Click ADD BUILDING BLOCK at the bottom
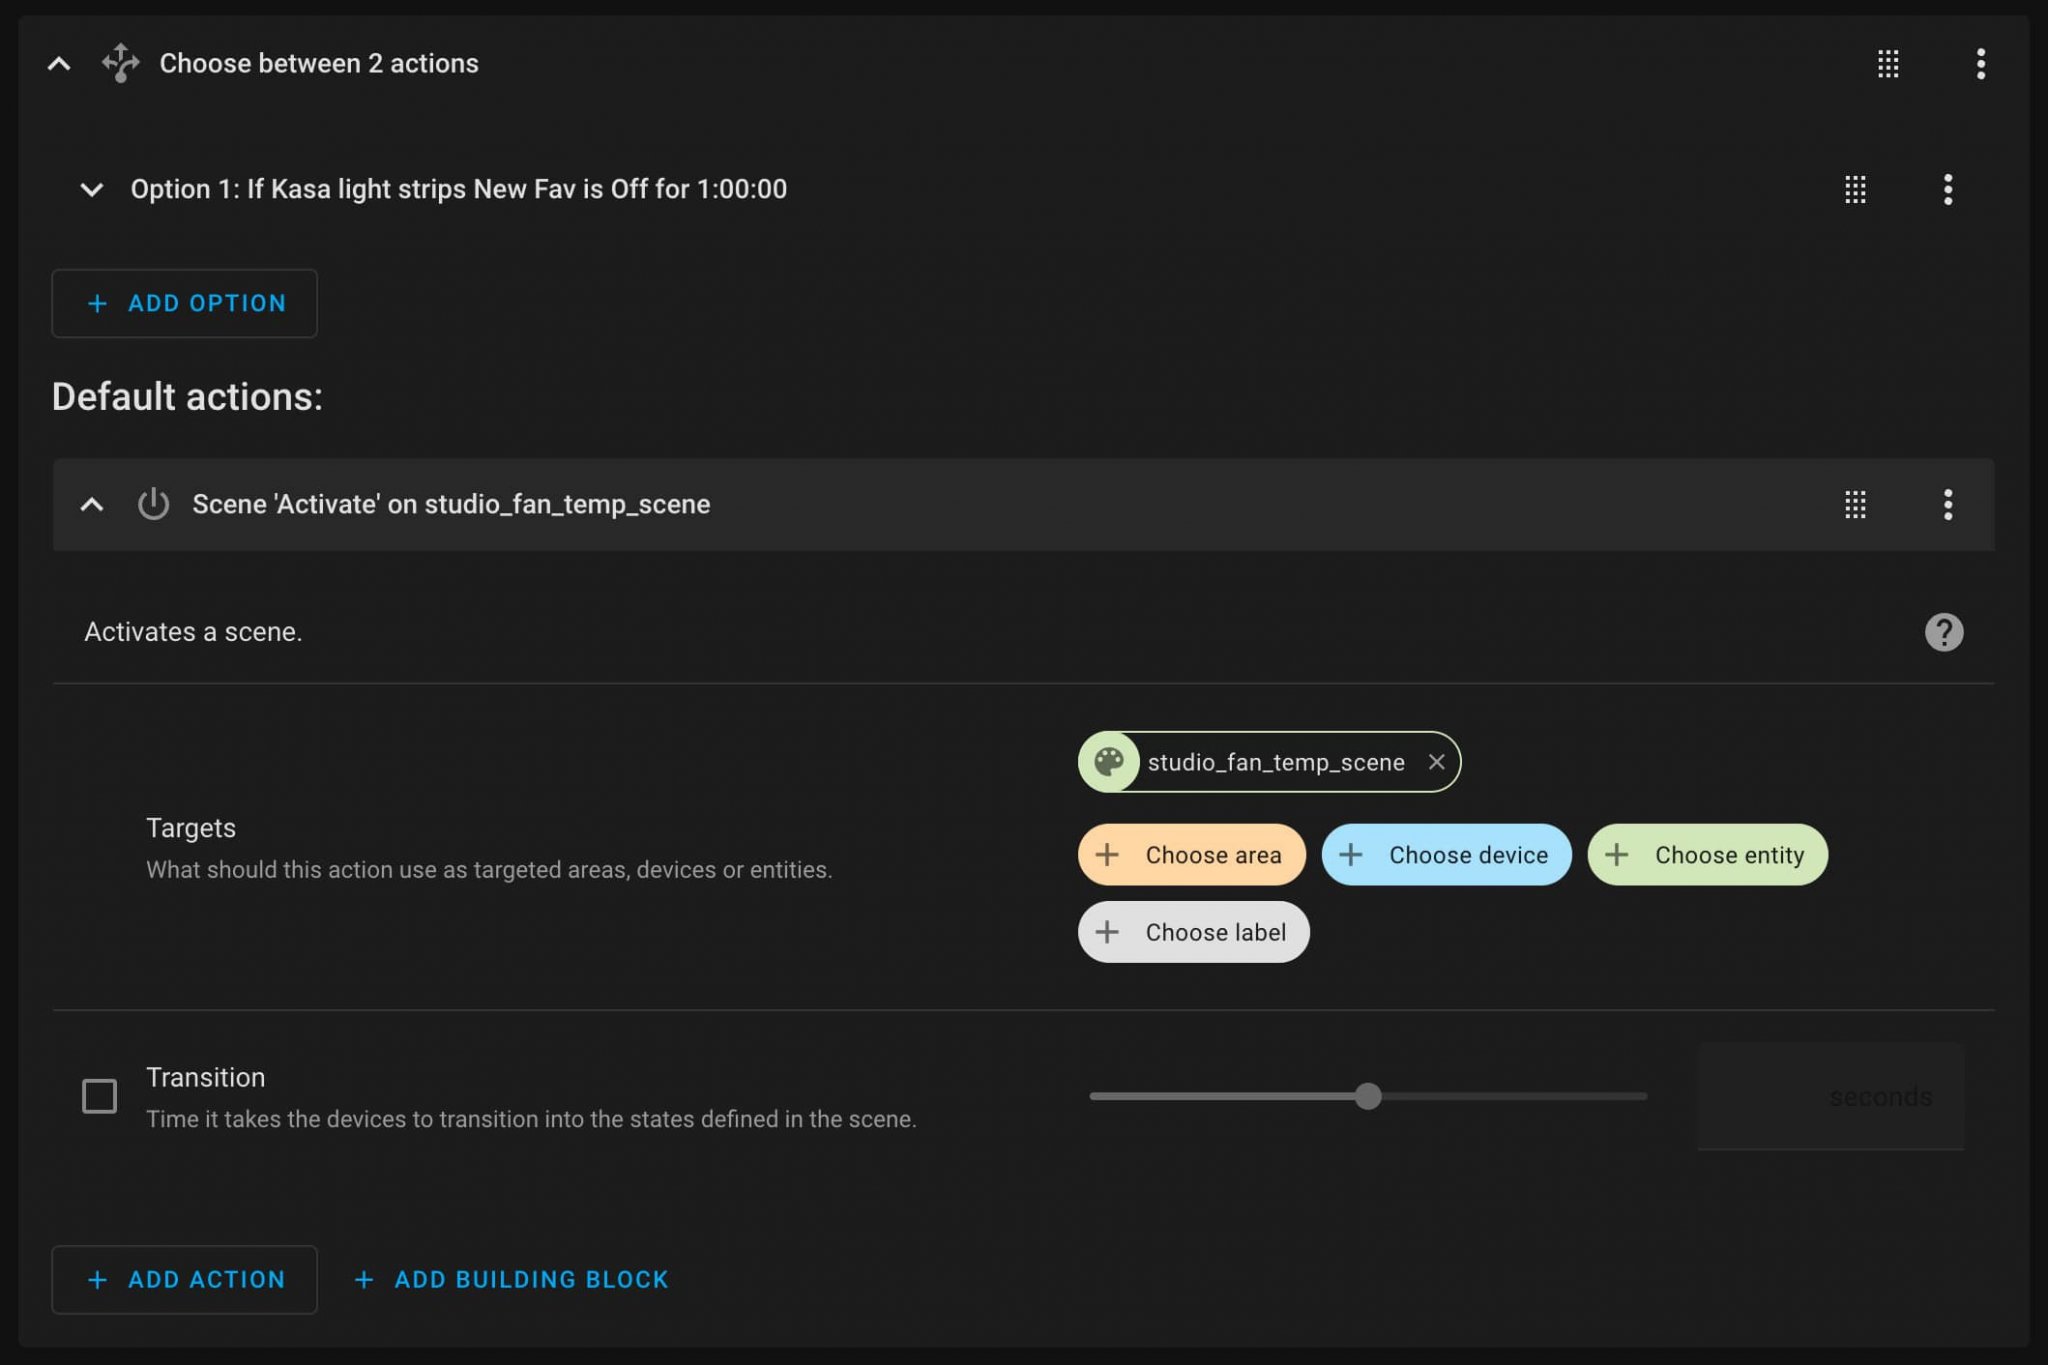 [x=509, y=1279]
